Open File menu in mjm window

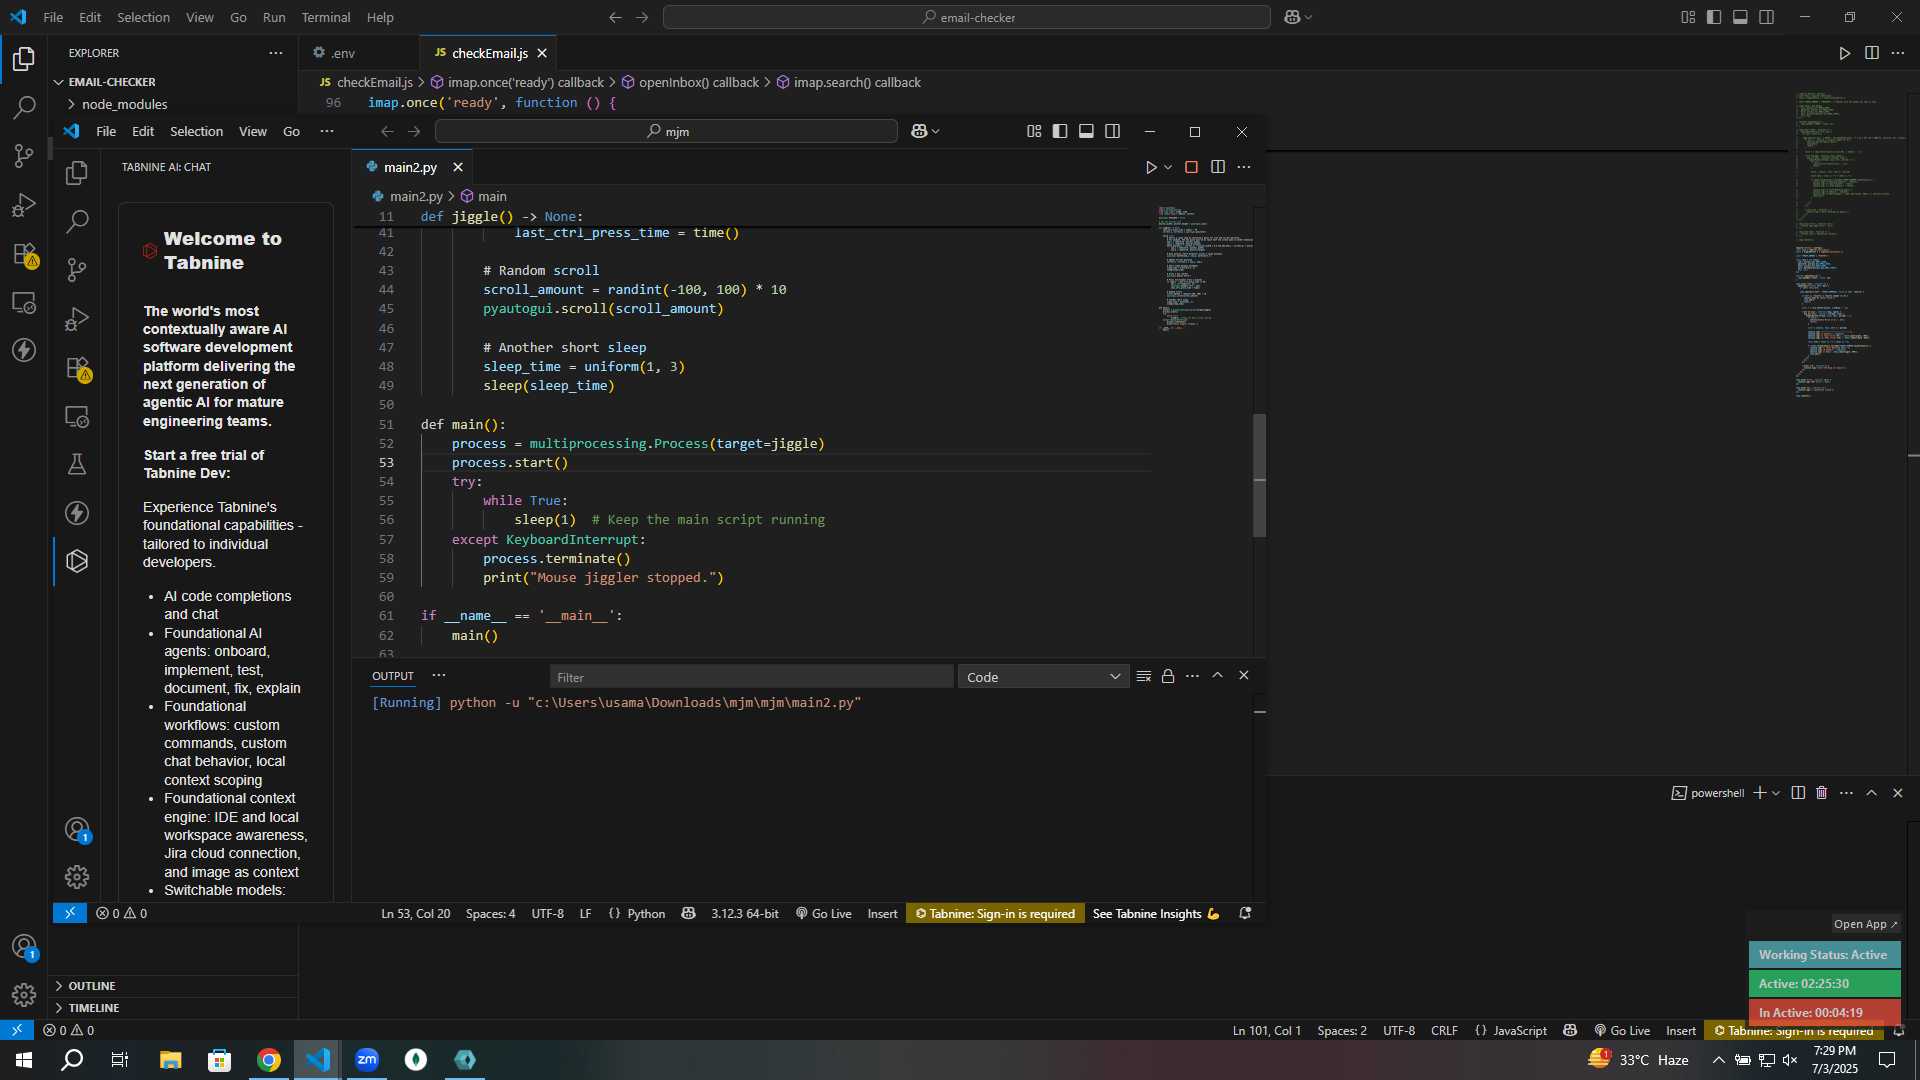coord(106,131)
